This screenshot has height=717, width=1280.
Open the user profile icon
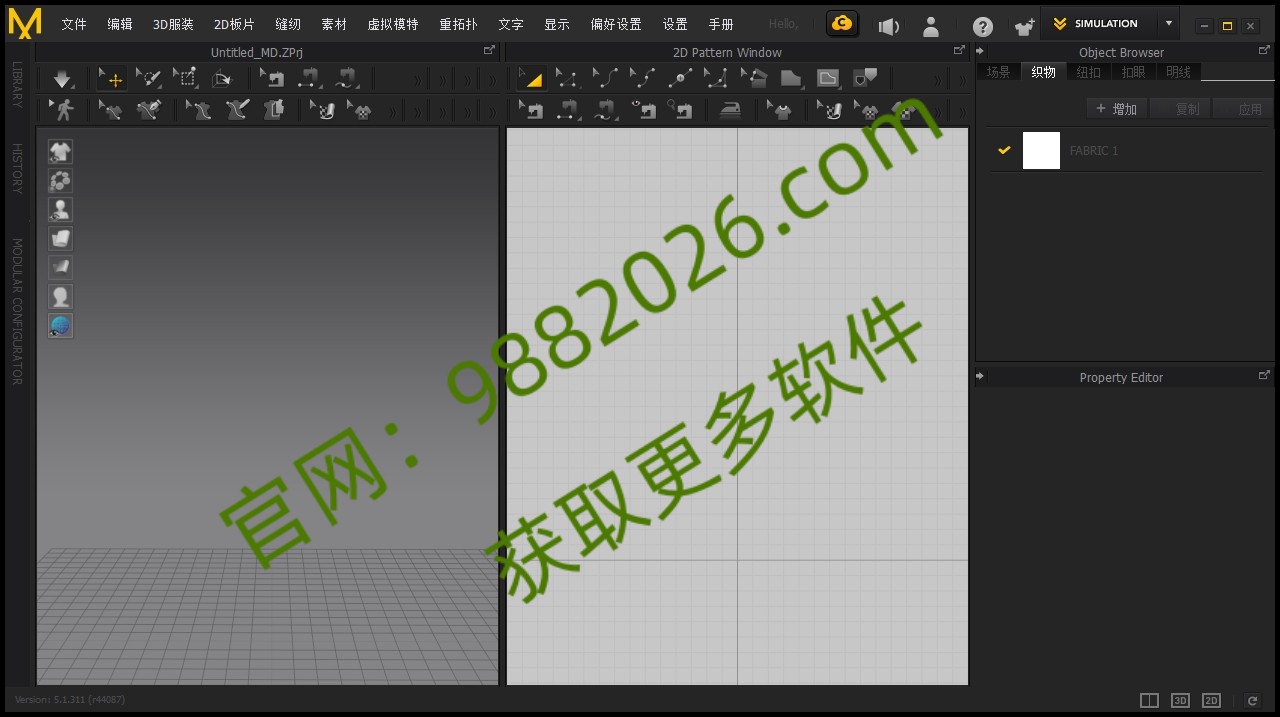point(931,27)
